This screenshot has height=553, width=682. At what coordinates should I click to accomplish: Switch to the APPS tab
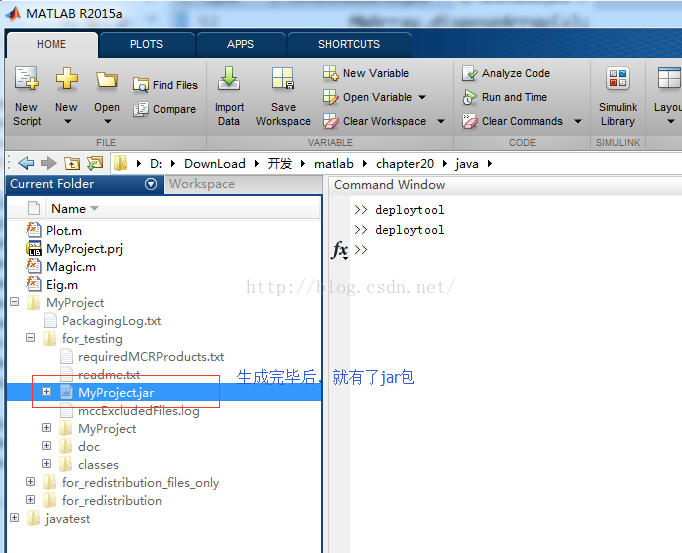tap(241, 44)
